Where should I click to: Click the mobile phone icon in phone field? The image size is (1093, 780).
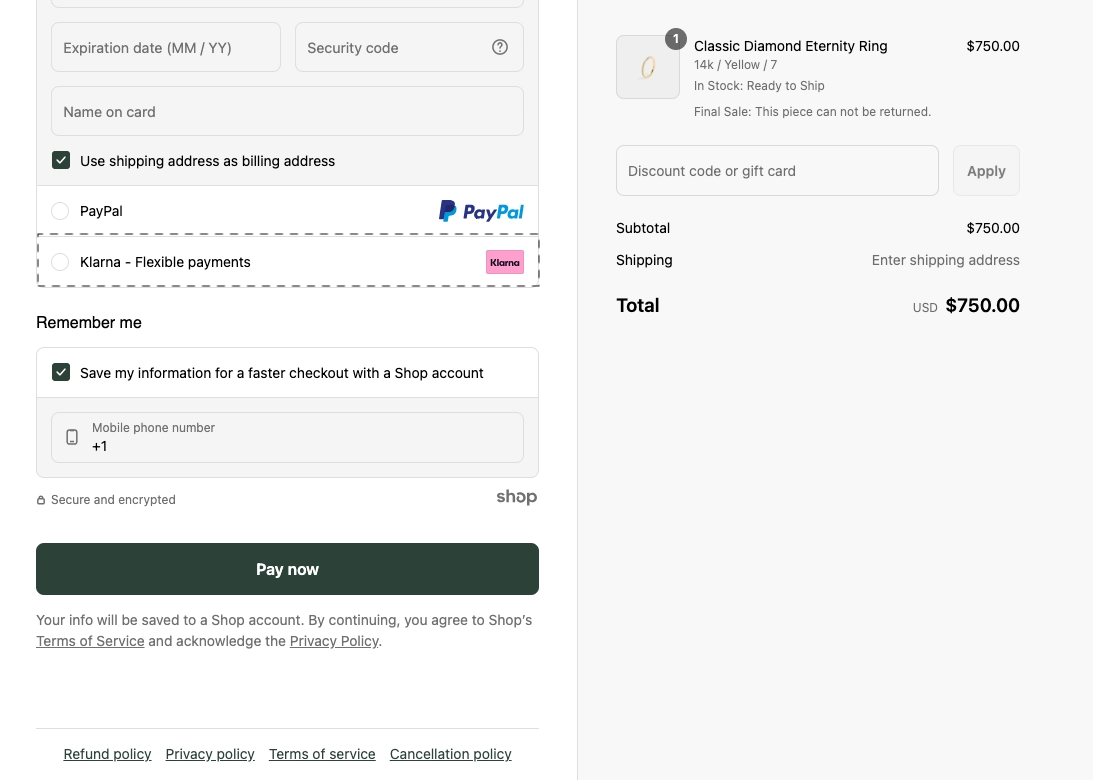click(72, 437)
